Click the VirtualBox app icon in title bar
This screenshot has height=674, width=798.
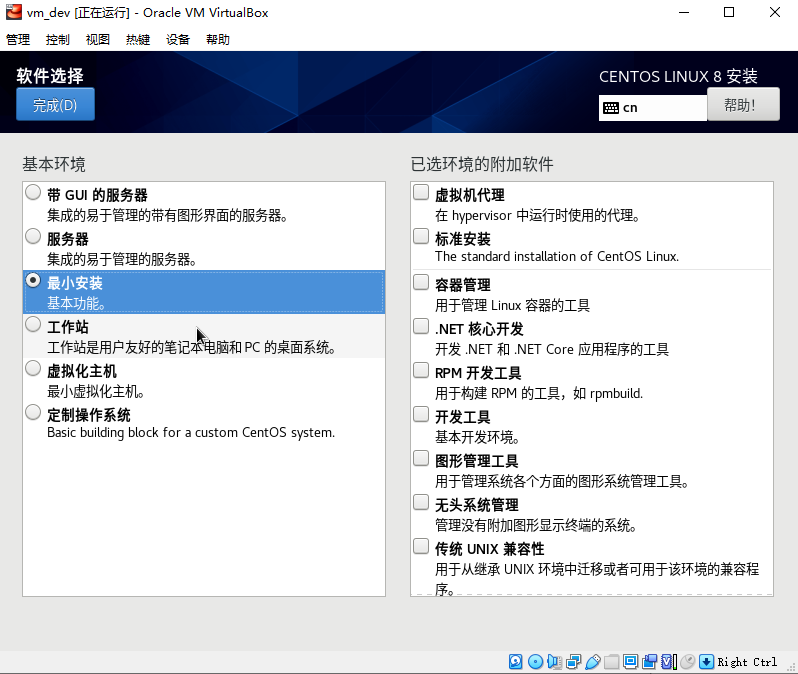coord(14,12)
